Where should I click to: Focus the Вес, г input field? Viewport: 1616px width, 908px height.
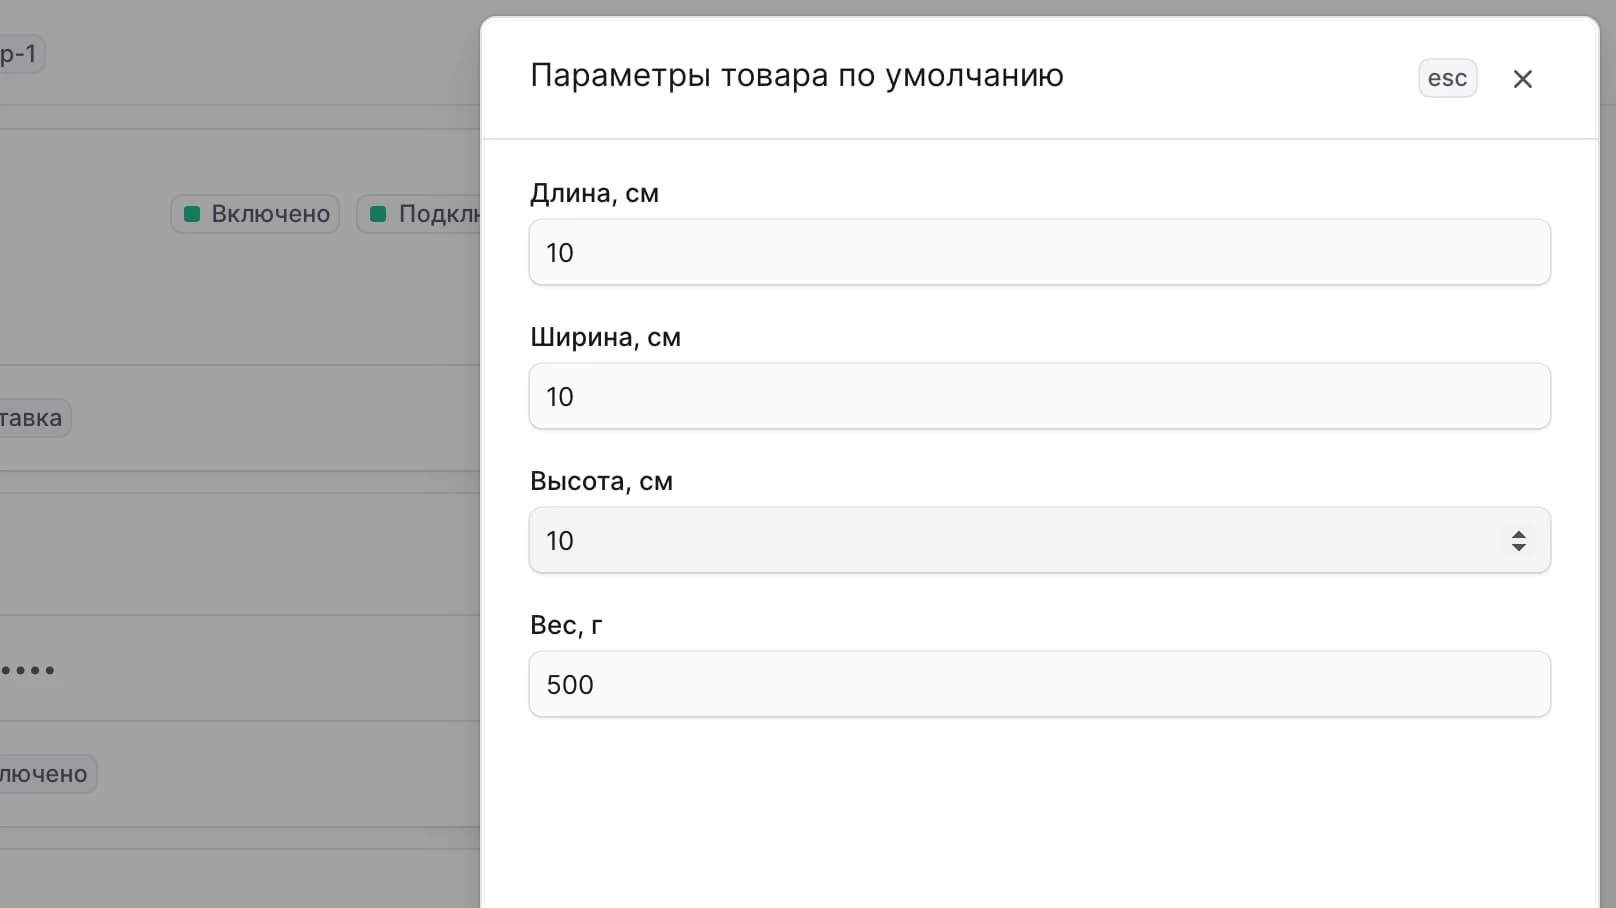pyautogui.click(x=1039, y=684)
